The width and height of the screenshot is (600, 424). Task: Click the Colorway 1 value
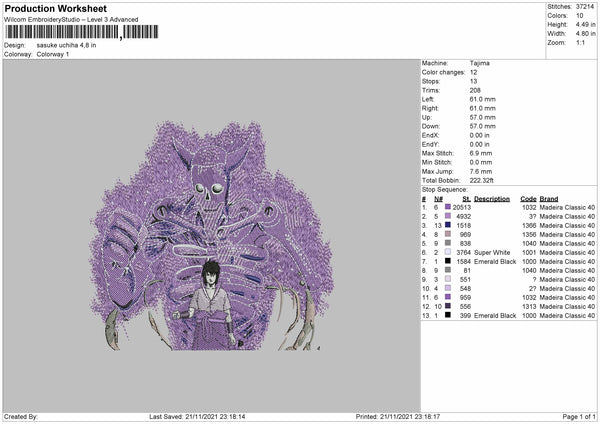pyautogui.click(x=53, y=54)
